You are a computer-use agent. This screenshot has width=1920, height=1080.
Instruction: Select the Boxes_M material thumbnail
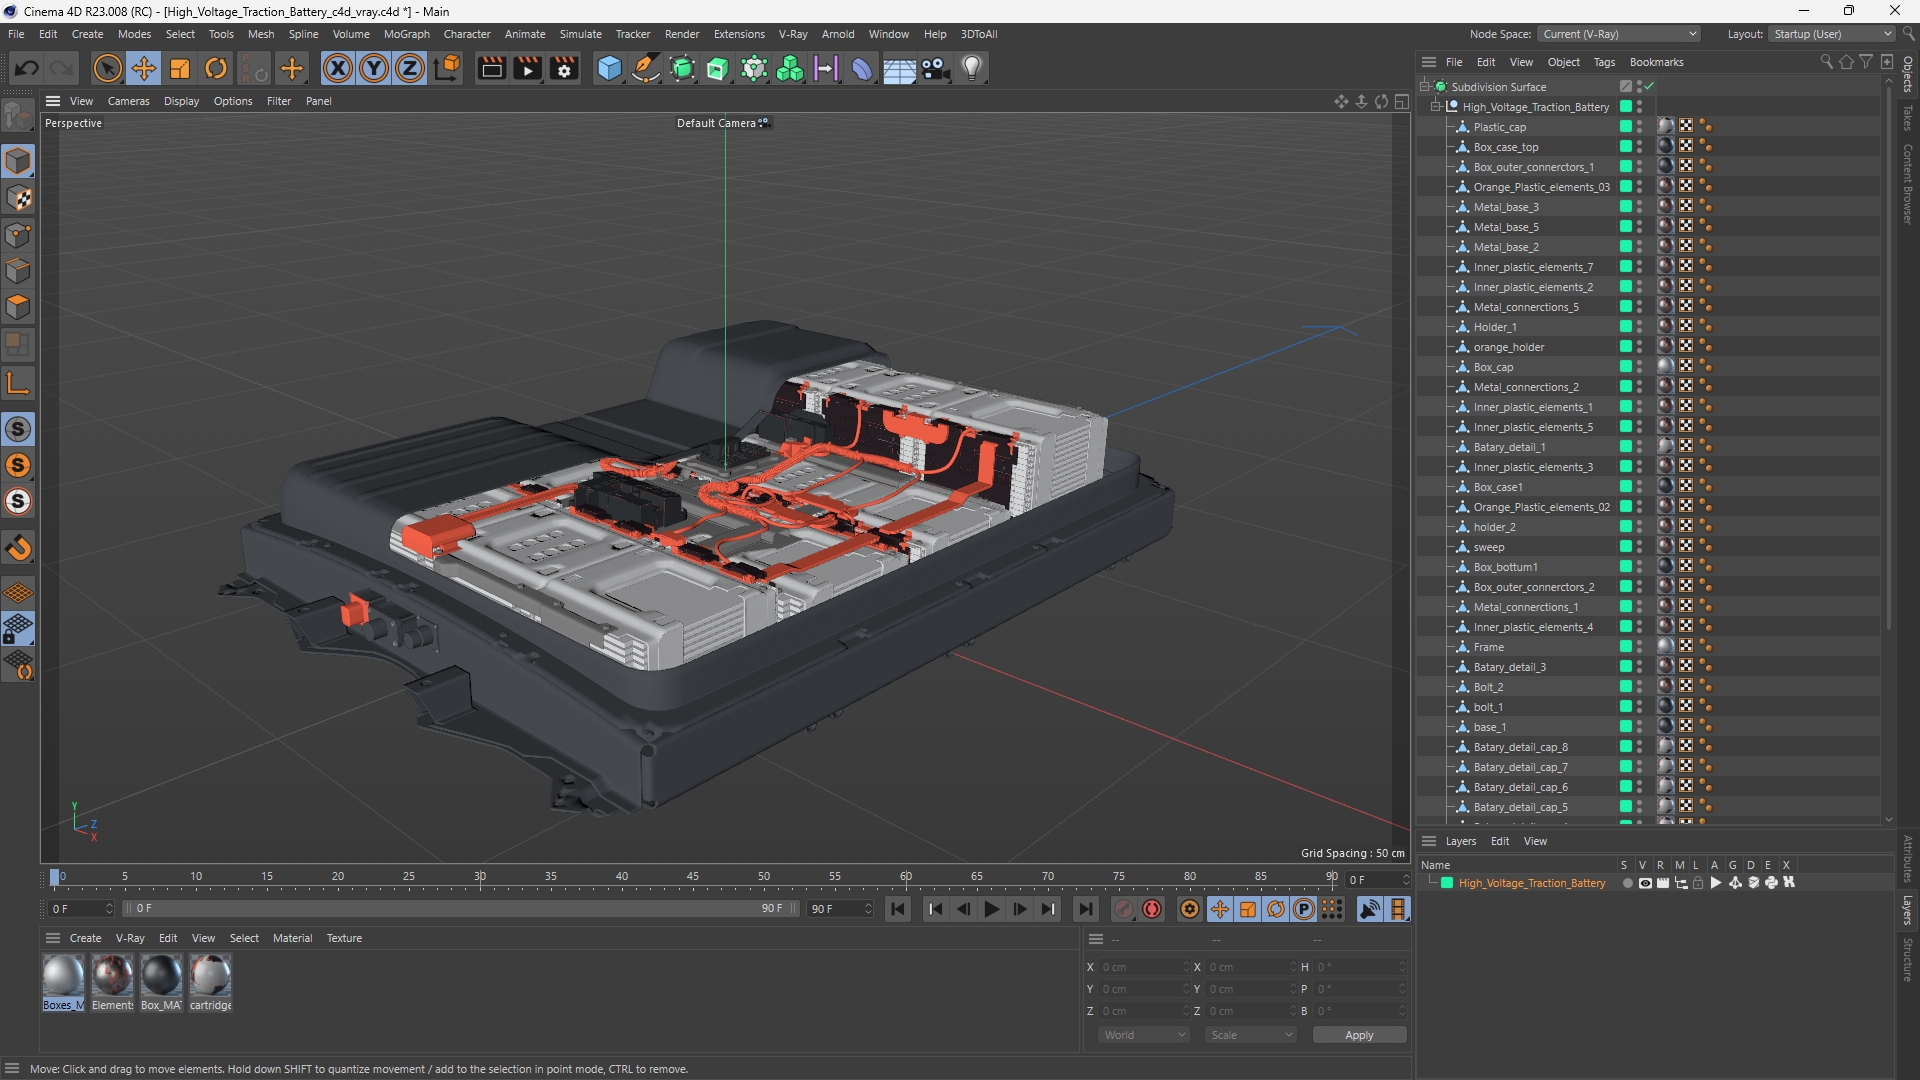(63, 982)
